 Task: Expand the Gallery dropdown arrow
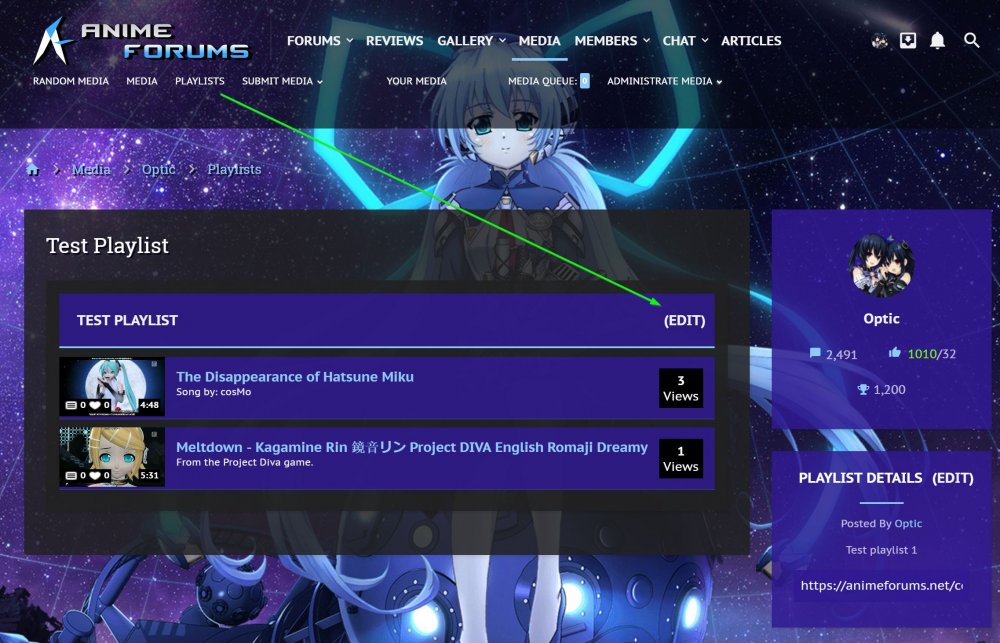(502, 41)
